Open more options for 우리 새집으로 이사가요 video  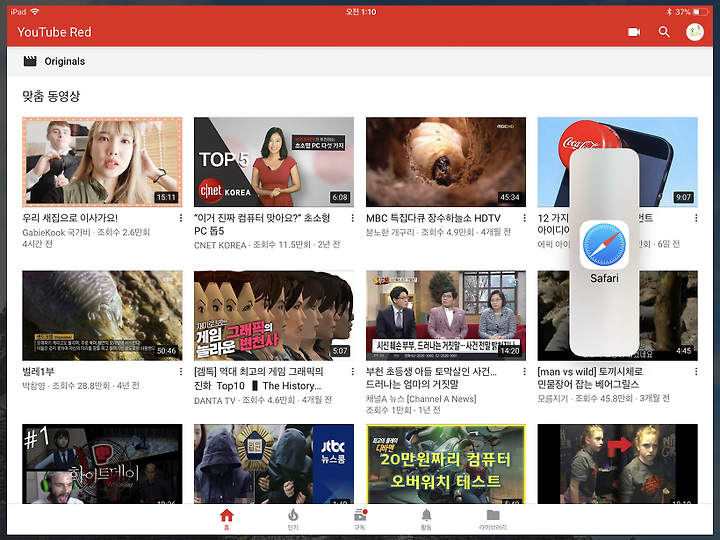click(x=180, y=218)
